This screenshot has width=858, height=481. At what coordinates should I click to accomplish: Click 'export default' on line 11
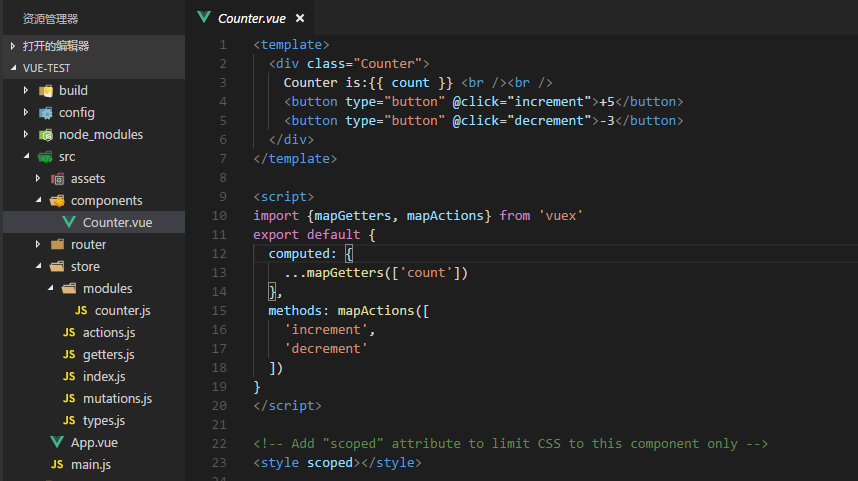(x=307, y=235)
